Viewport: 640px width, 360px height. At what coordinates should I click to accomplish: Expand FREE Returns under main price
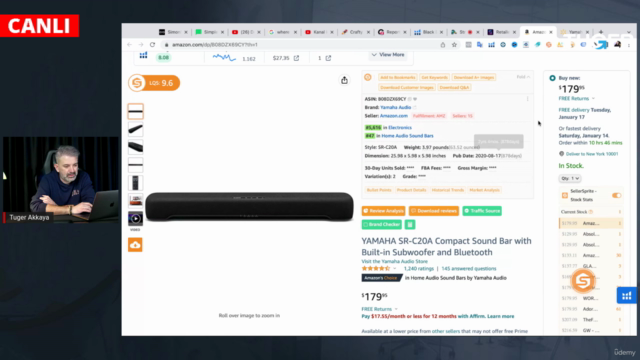[379, 309]
